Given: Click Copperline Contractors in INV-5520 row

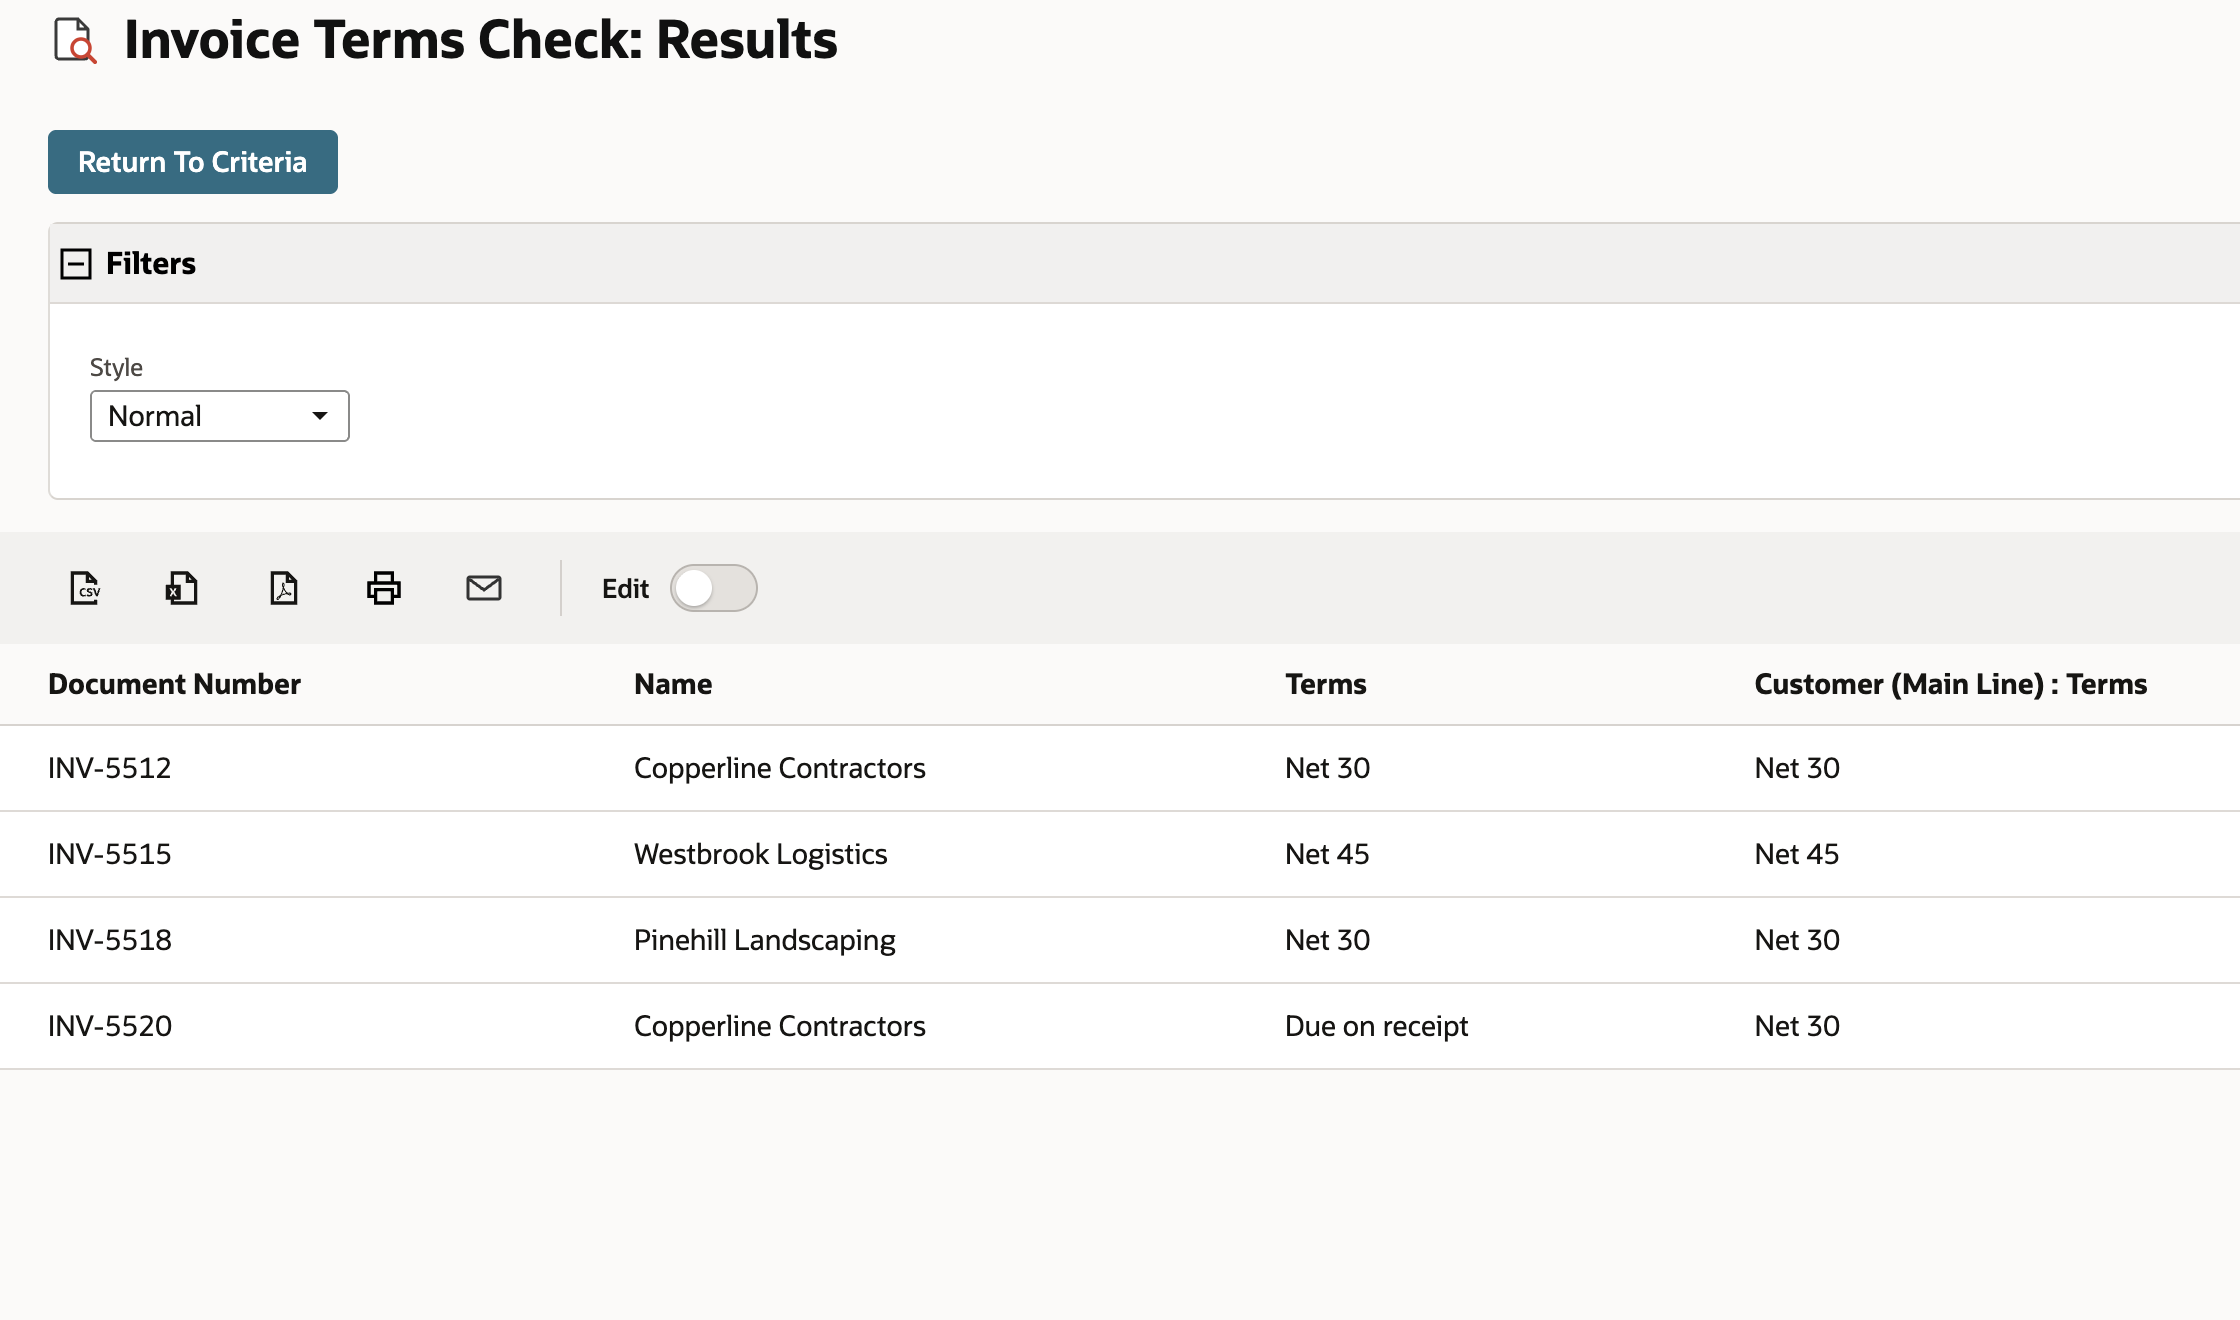Looking at the screenshot, I should click(780, 1026).
